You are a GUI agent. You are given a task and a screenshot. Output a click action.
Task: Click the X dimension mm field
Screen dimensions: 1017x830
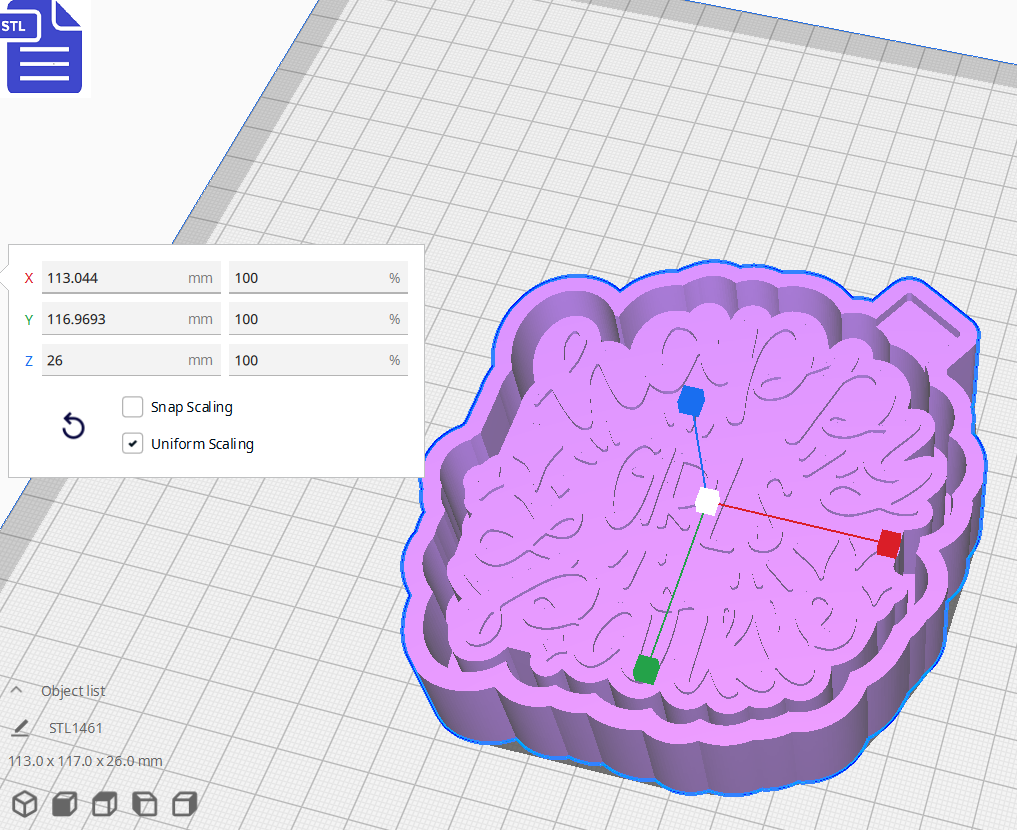(x=115, y=278)
